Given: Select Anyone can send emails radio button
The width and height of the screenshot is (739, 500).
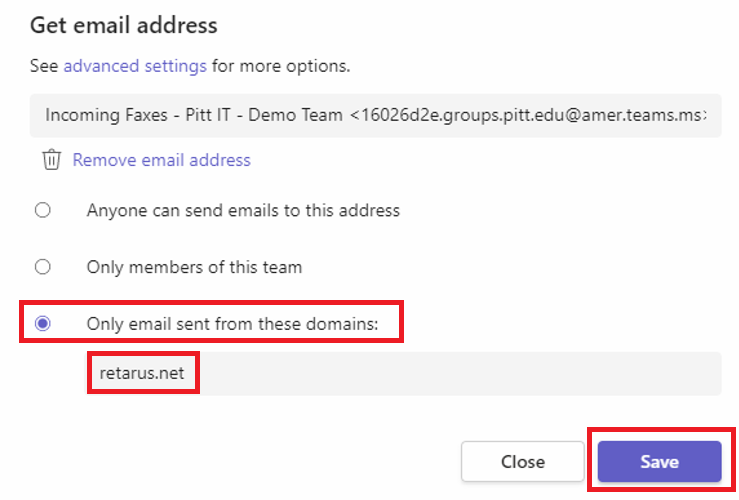Looking at the screenshot, I should tap(43, 210).
